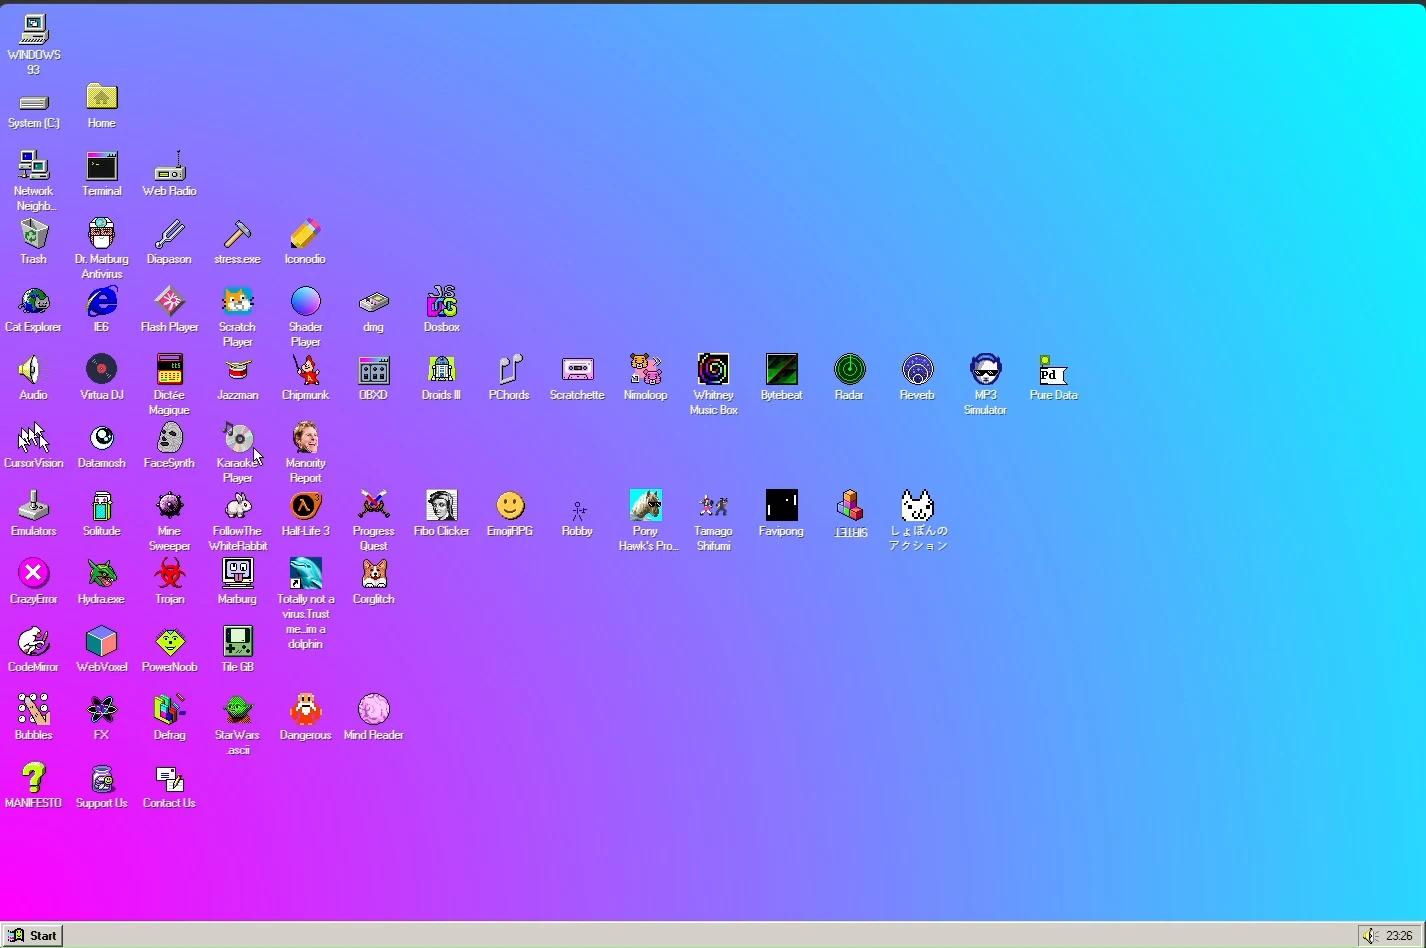
Task: Launch Mind Reader brain icon
Action: pyautogui.click(x=373, y=710)
